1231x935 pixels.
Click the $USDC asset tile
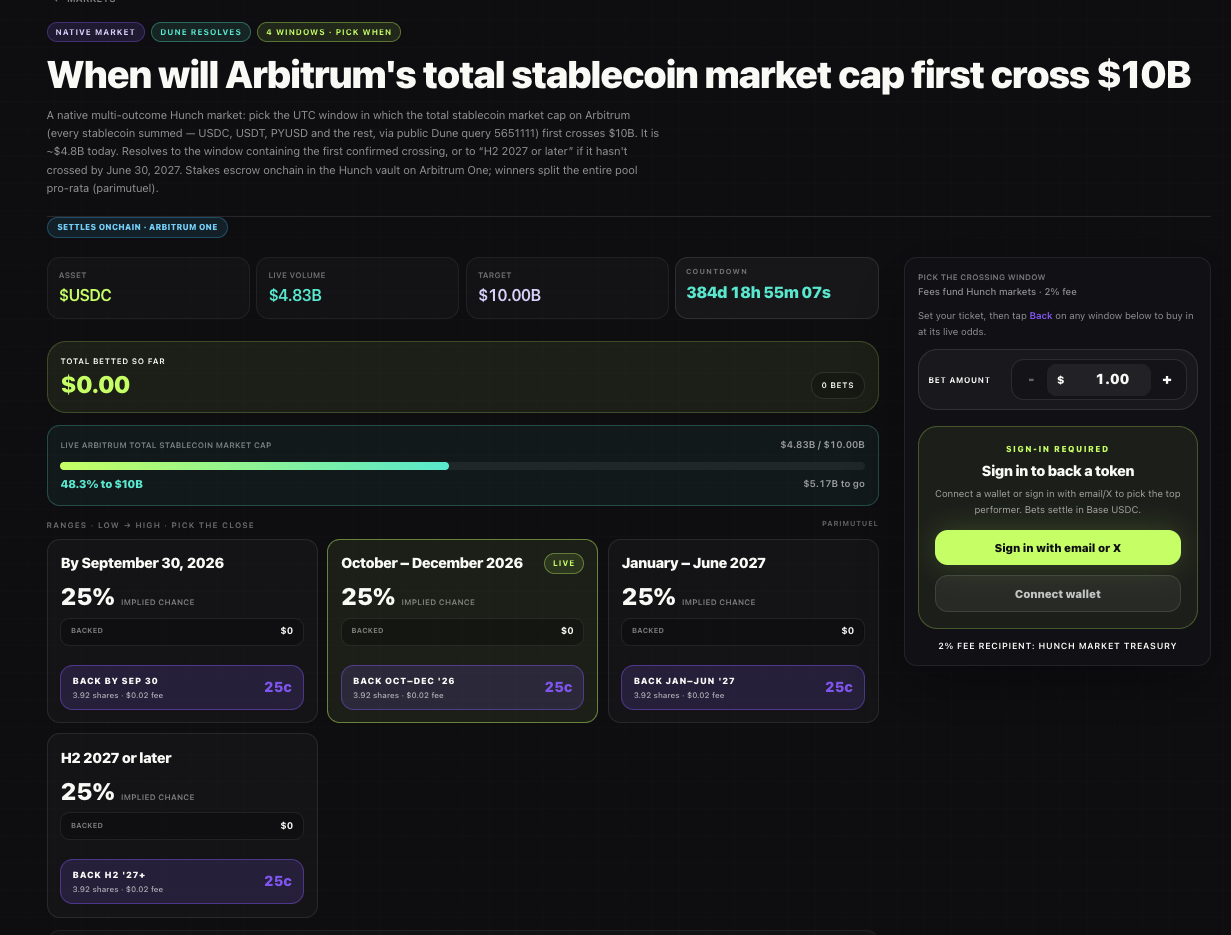coord(148,288)
